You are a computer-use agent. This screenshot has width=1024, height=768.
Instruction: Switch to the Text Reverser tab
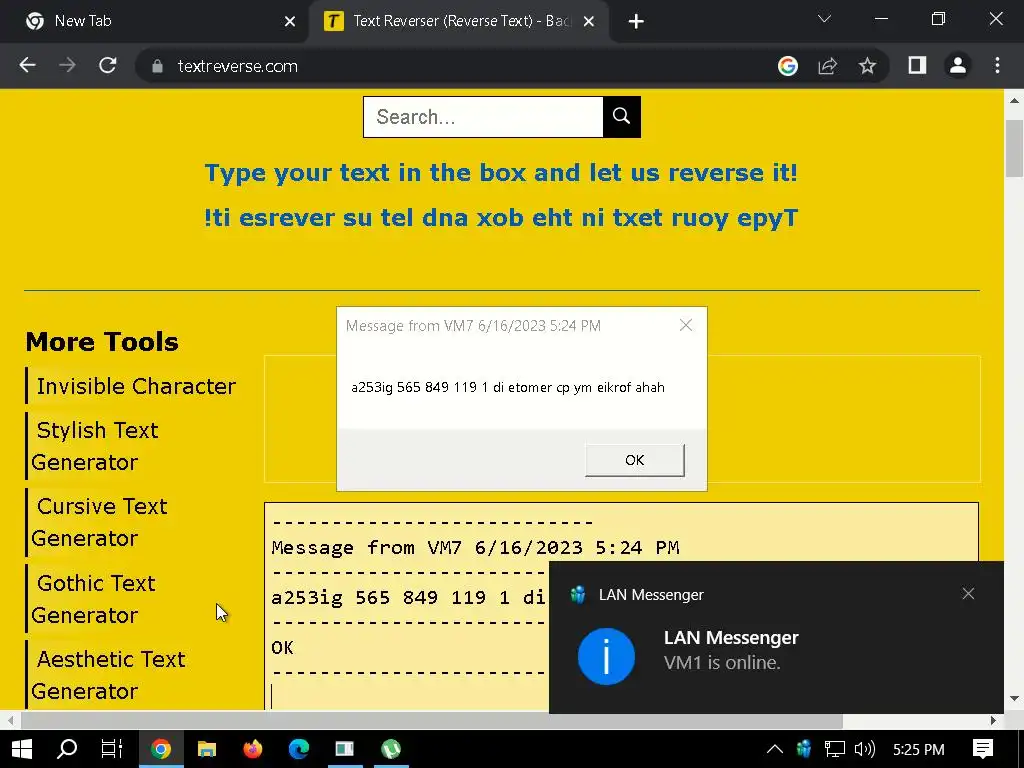click(x=457, y=22)
